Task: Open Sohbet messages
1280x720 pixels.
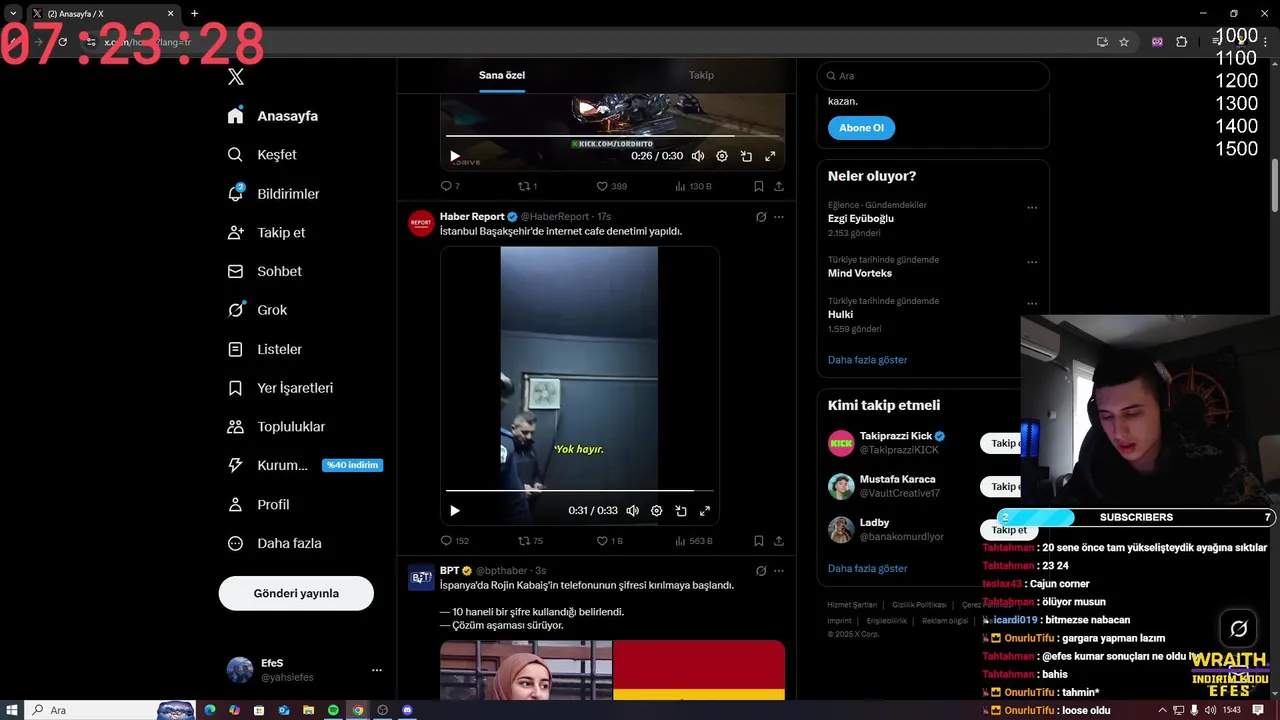Action: coord(264,272)
